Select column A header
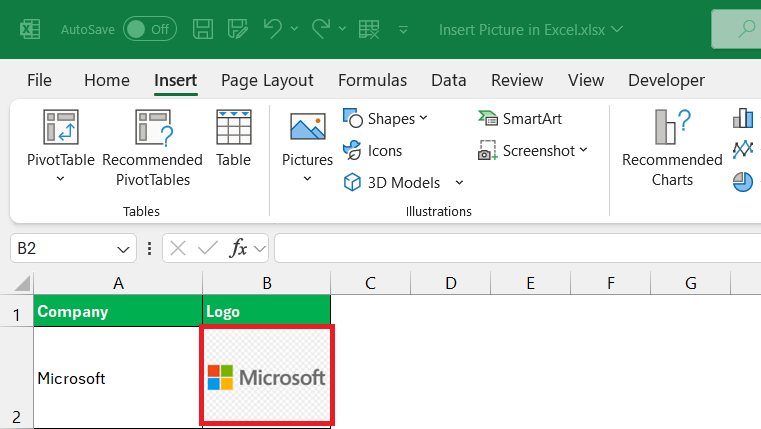Screen dimensions: 761x429 click(118, 283)
